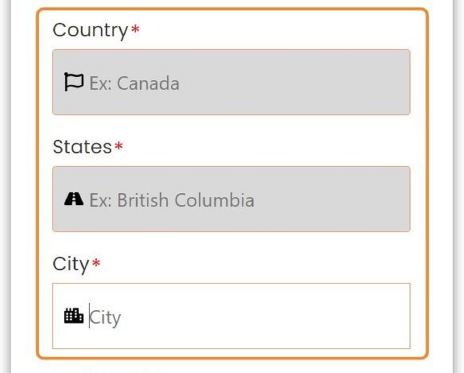Click blank space between Country field and States label

tap(231, 126)
